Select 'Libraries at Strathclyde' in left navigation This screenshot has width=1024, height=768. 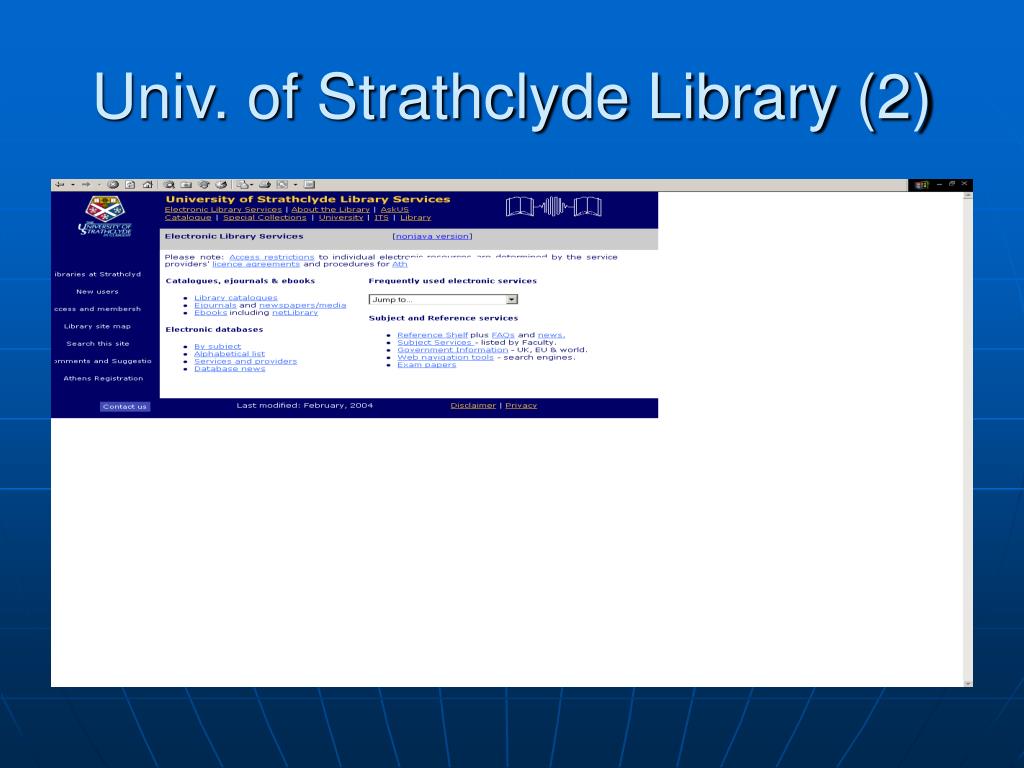tap(98, 274)
